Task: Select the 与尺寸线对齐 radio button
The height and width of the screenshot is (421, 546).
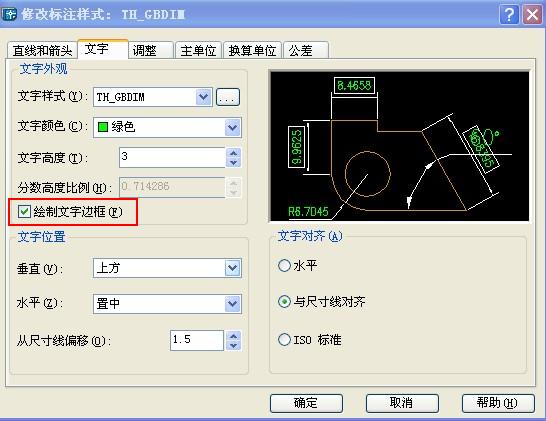Action: point(284,302)
